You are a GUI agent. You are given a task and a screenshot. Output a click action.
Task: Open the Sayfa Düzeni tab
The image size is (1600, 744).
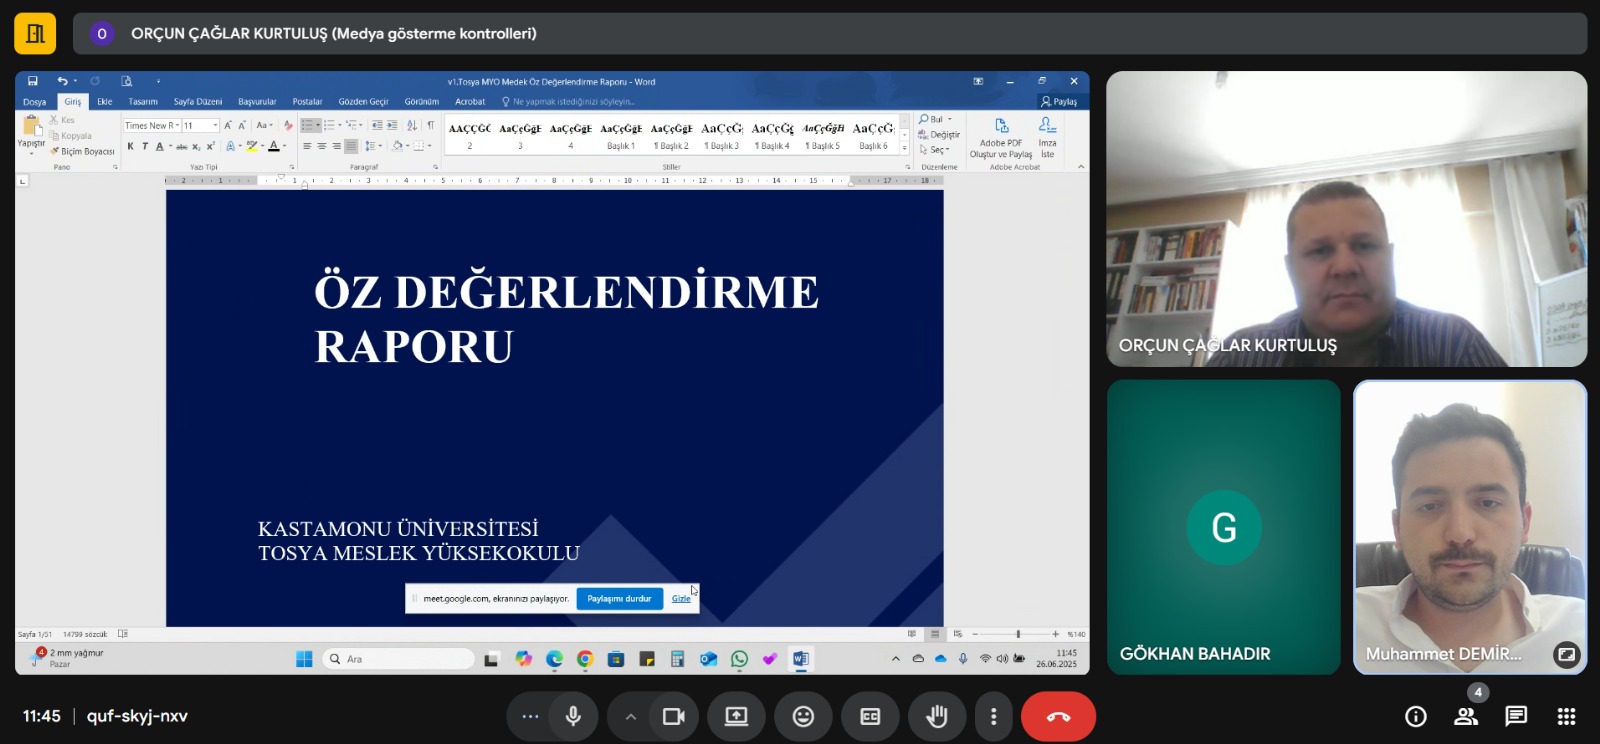point(198,102)
